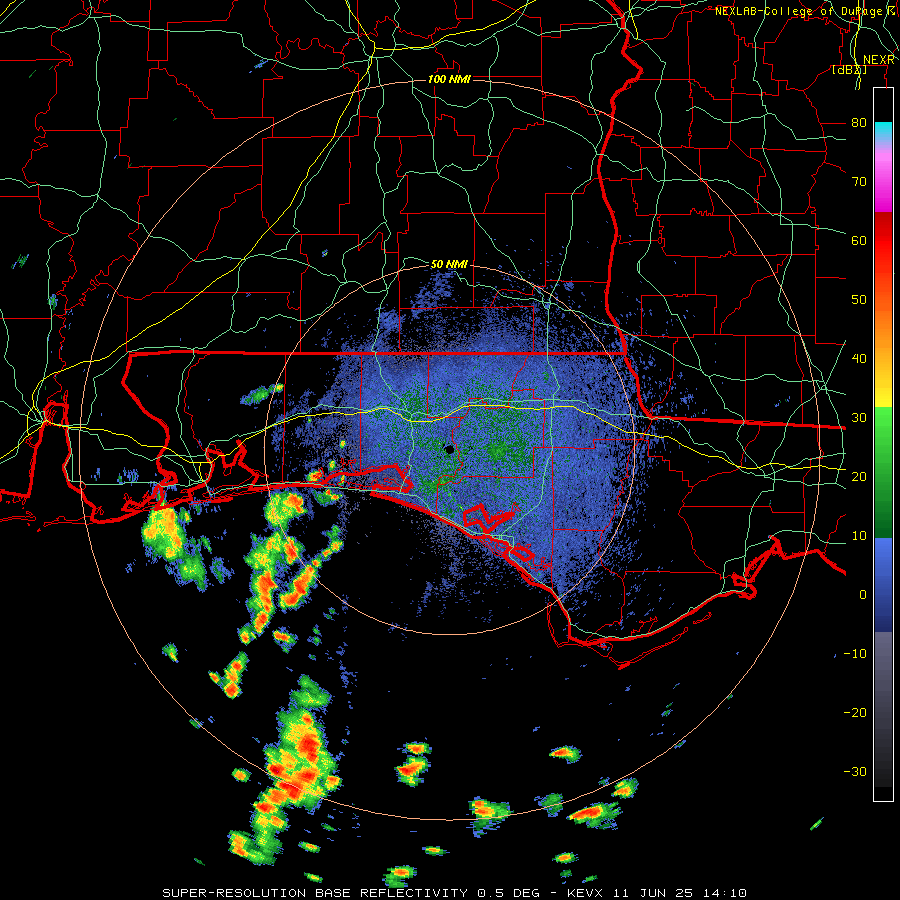The height and width of the screenshot is (900, 900).
Task: Click the -10 value on the dBZ scale
Action: (855, 654)
